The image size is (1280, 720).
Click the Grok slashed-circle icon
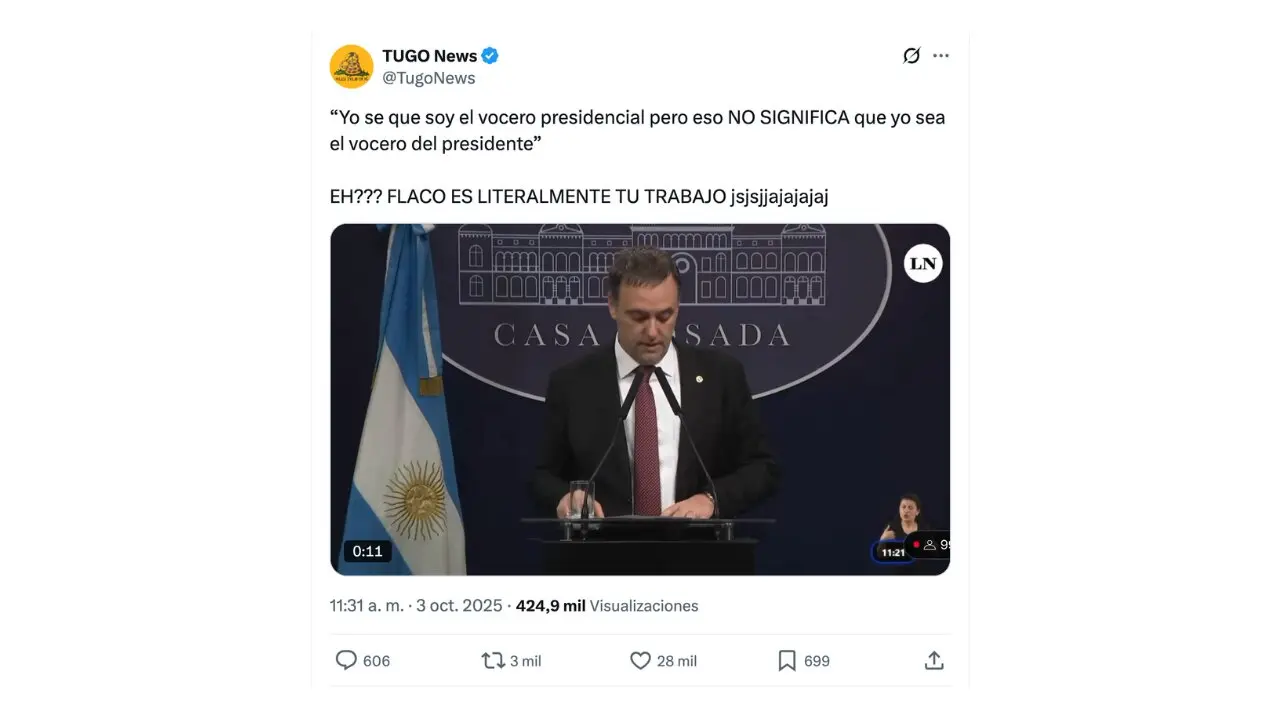[x=911, y=56]
